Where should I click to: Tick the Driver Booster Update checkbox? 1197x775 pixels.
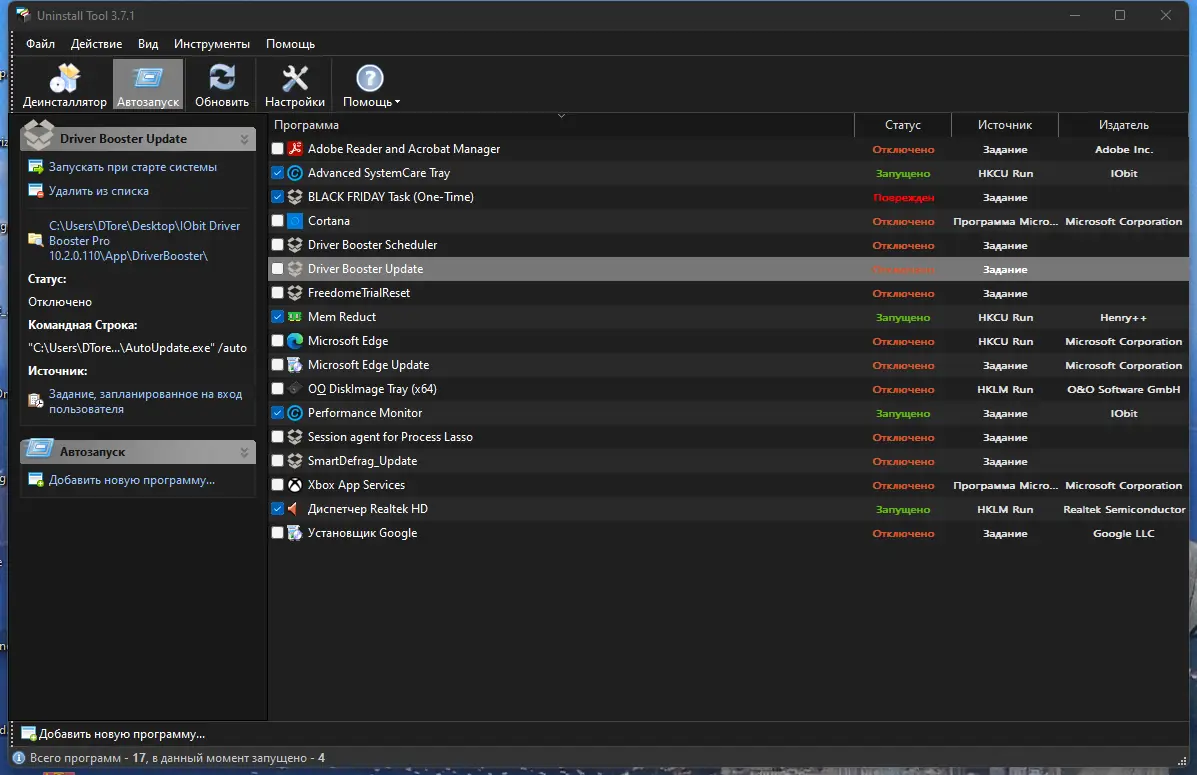tap(278, 269)
